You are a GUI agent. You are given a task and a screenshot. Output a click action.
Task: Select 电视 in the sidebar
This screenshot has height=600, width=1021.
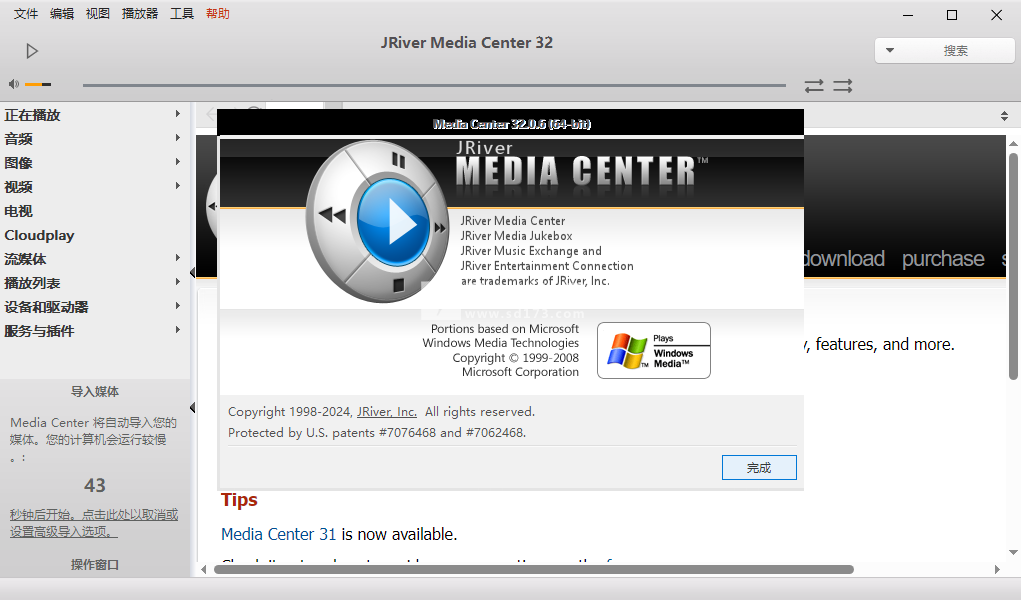(18, 211)
